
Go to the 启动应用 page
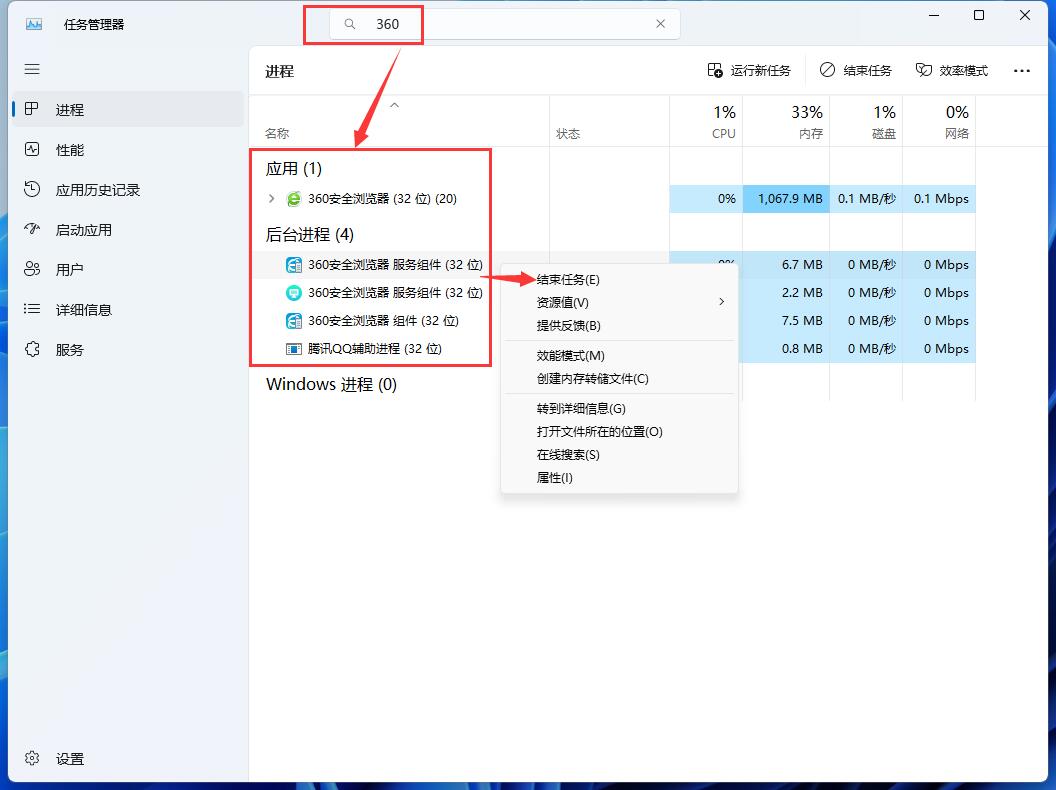[128, 230]
